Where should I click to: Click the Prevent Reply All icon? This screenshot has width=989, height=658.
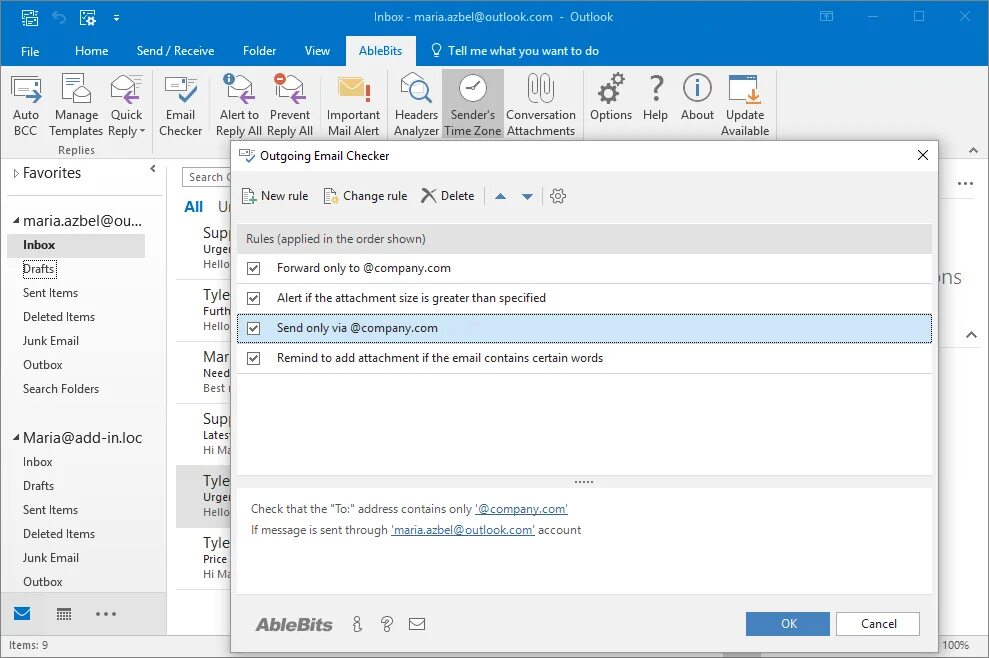click(x=290, y=105)
